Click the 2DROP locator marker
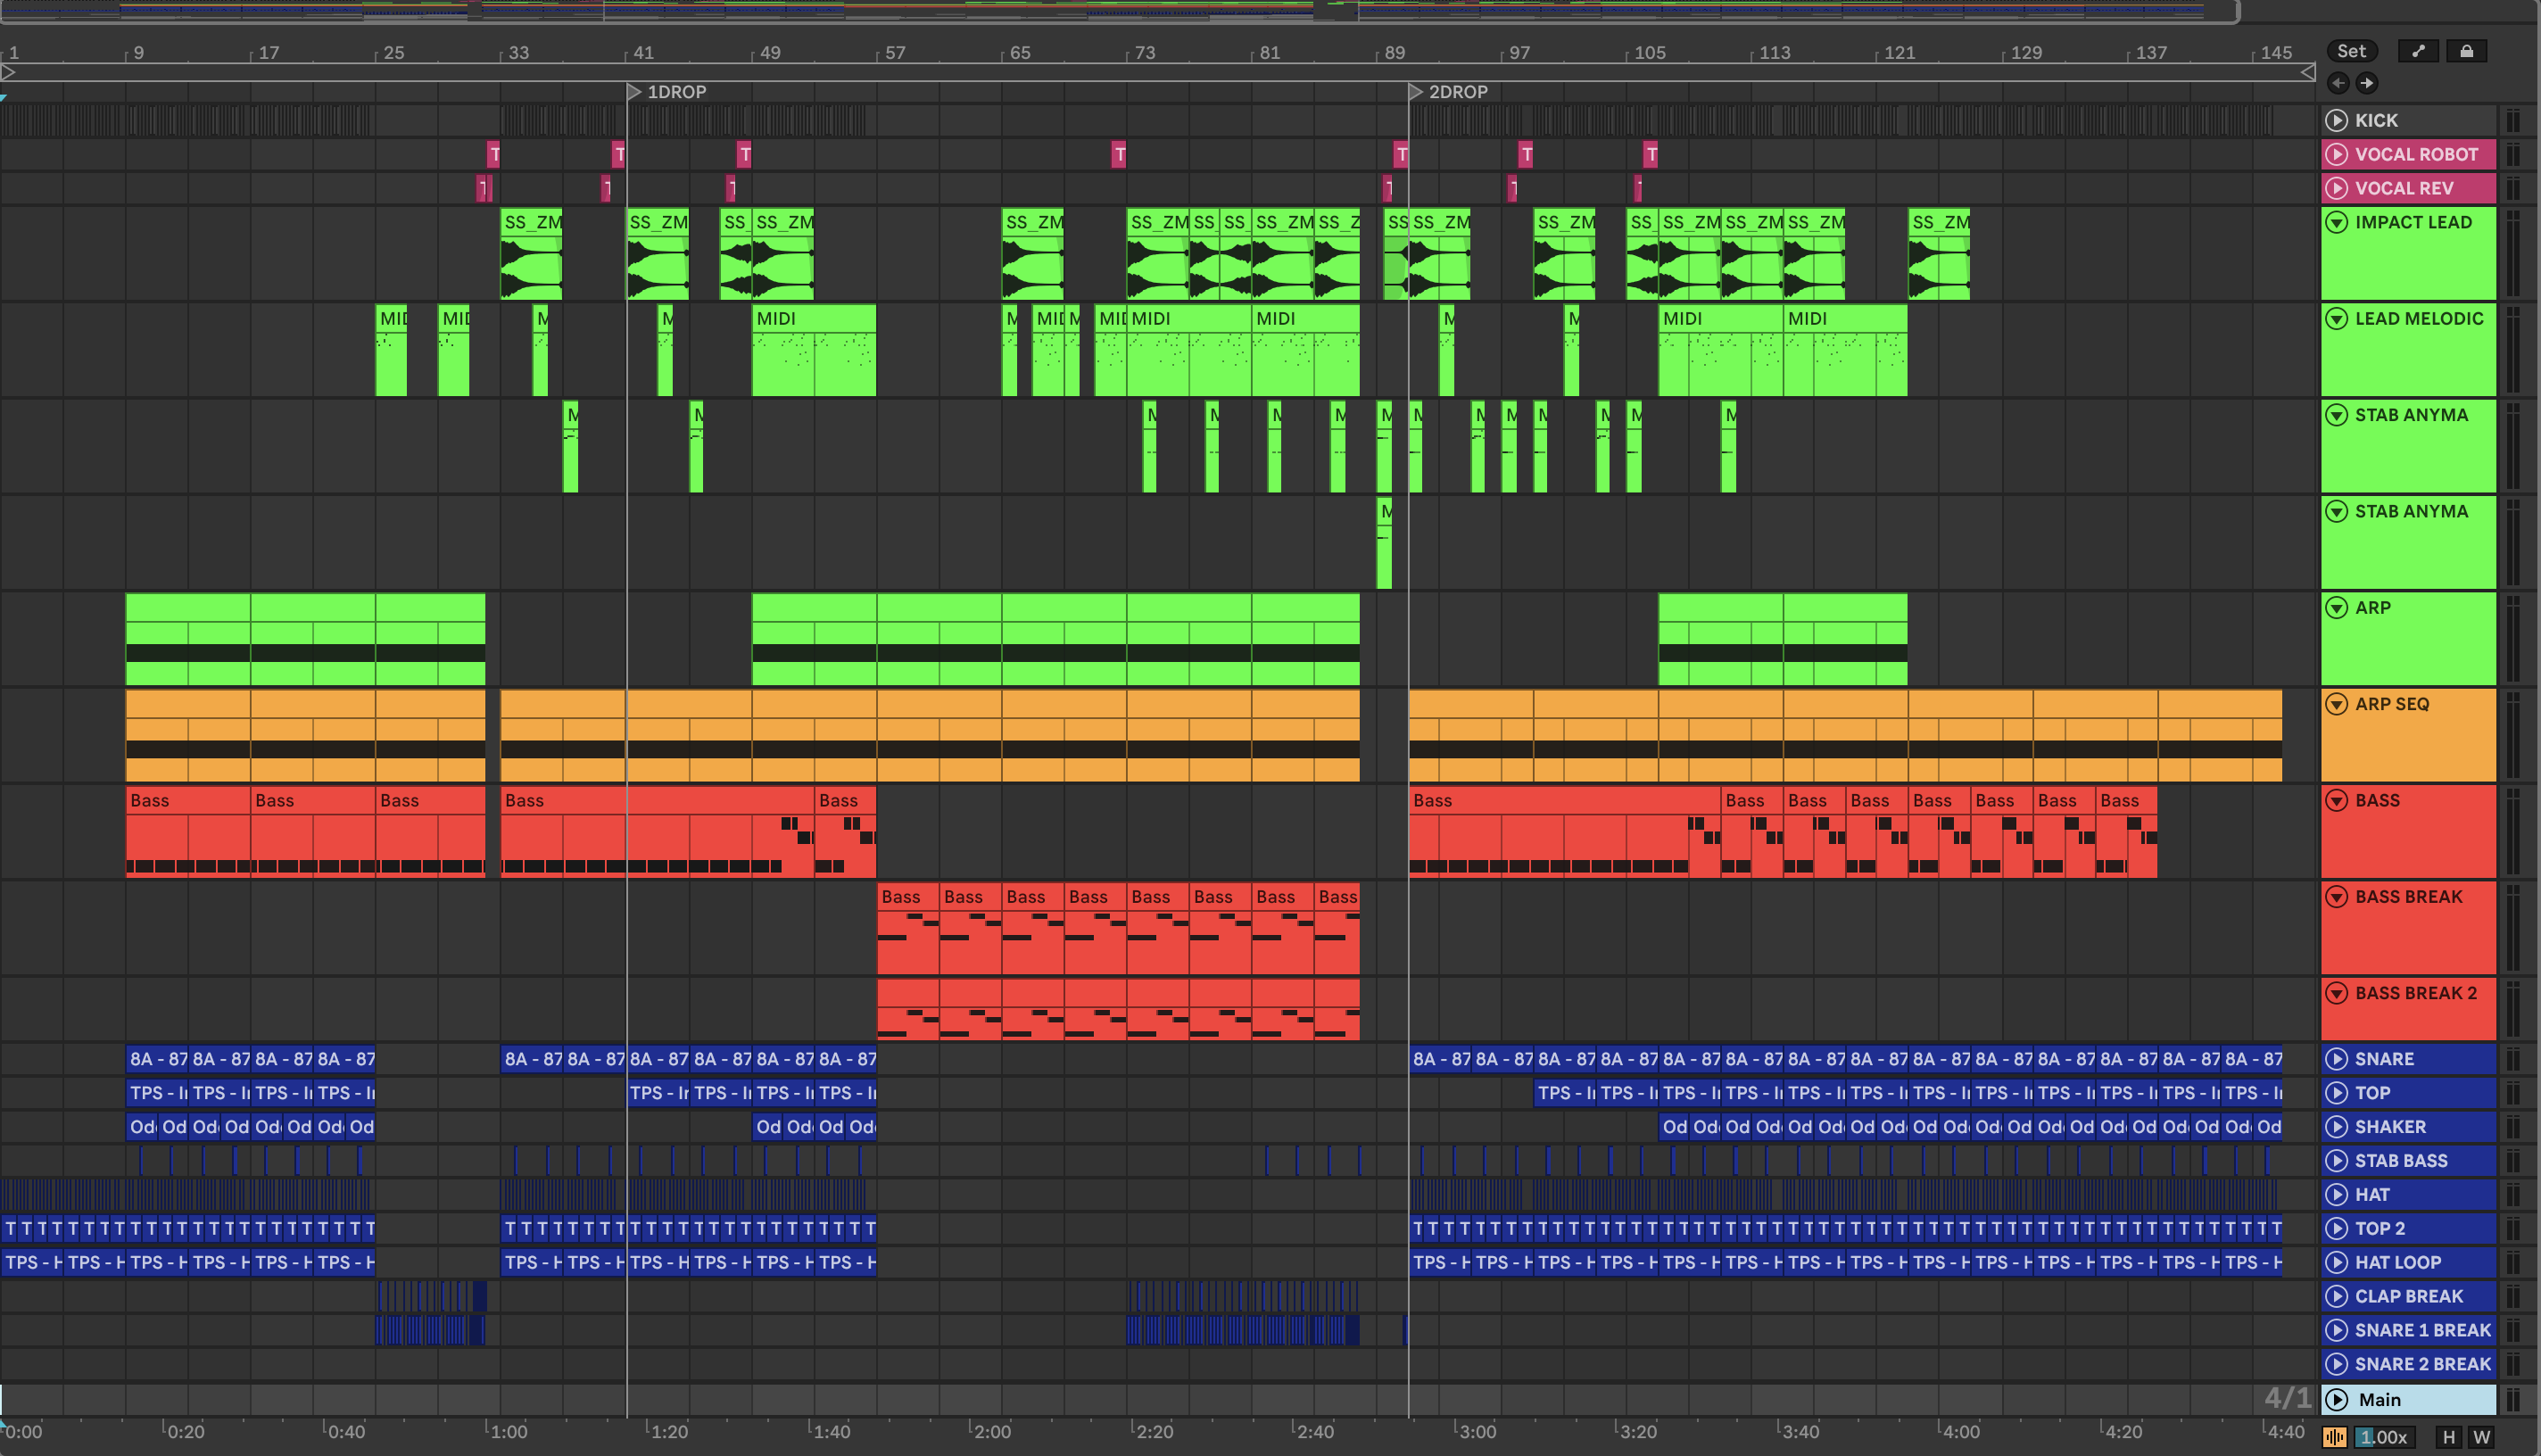2541x1456 pixels. pyautogui.click(x=1415, y=92)
